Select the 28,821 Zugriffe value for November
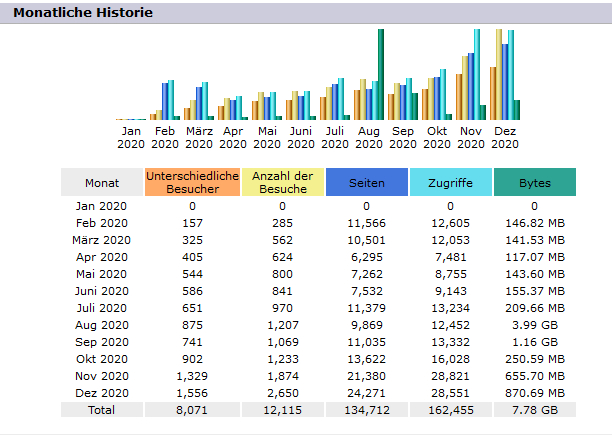The height and width of the screenshot is (435, 612). pyautogui.click(x=449, y=375)
